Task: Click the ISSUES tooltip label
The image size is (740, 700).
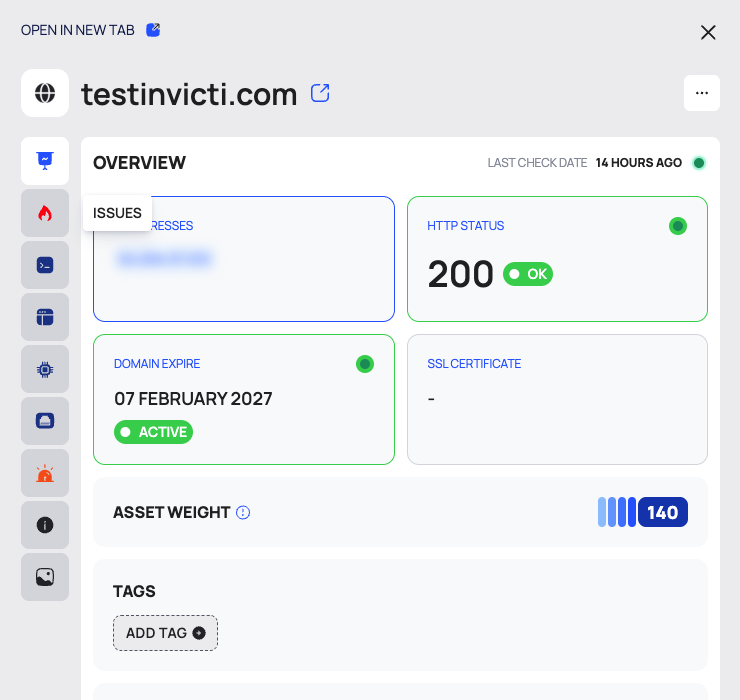Action: pos(117,213)
